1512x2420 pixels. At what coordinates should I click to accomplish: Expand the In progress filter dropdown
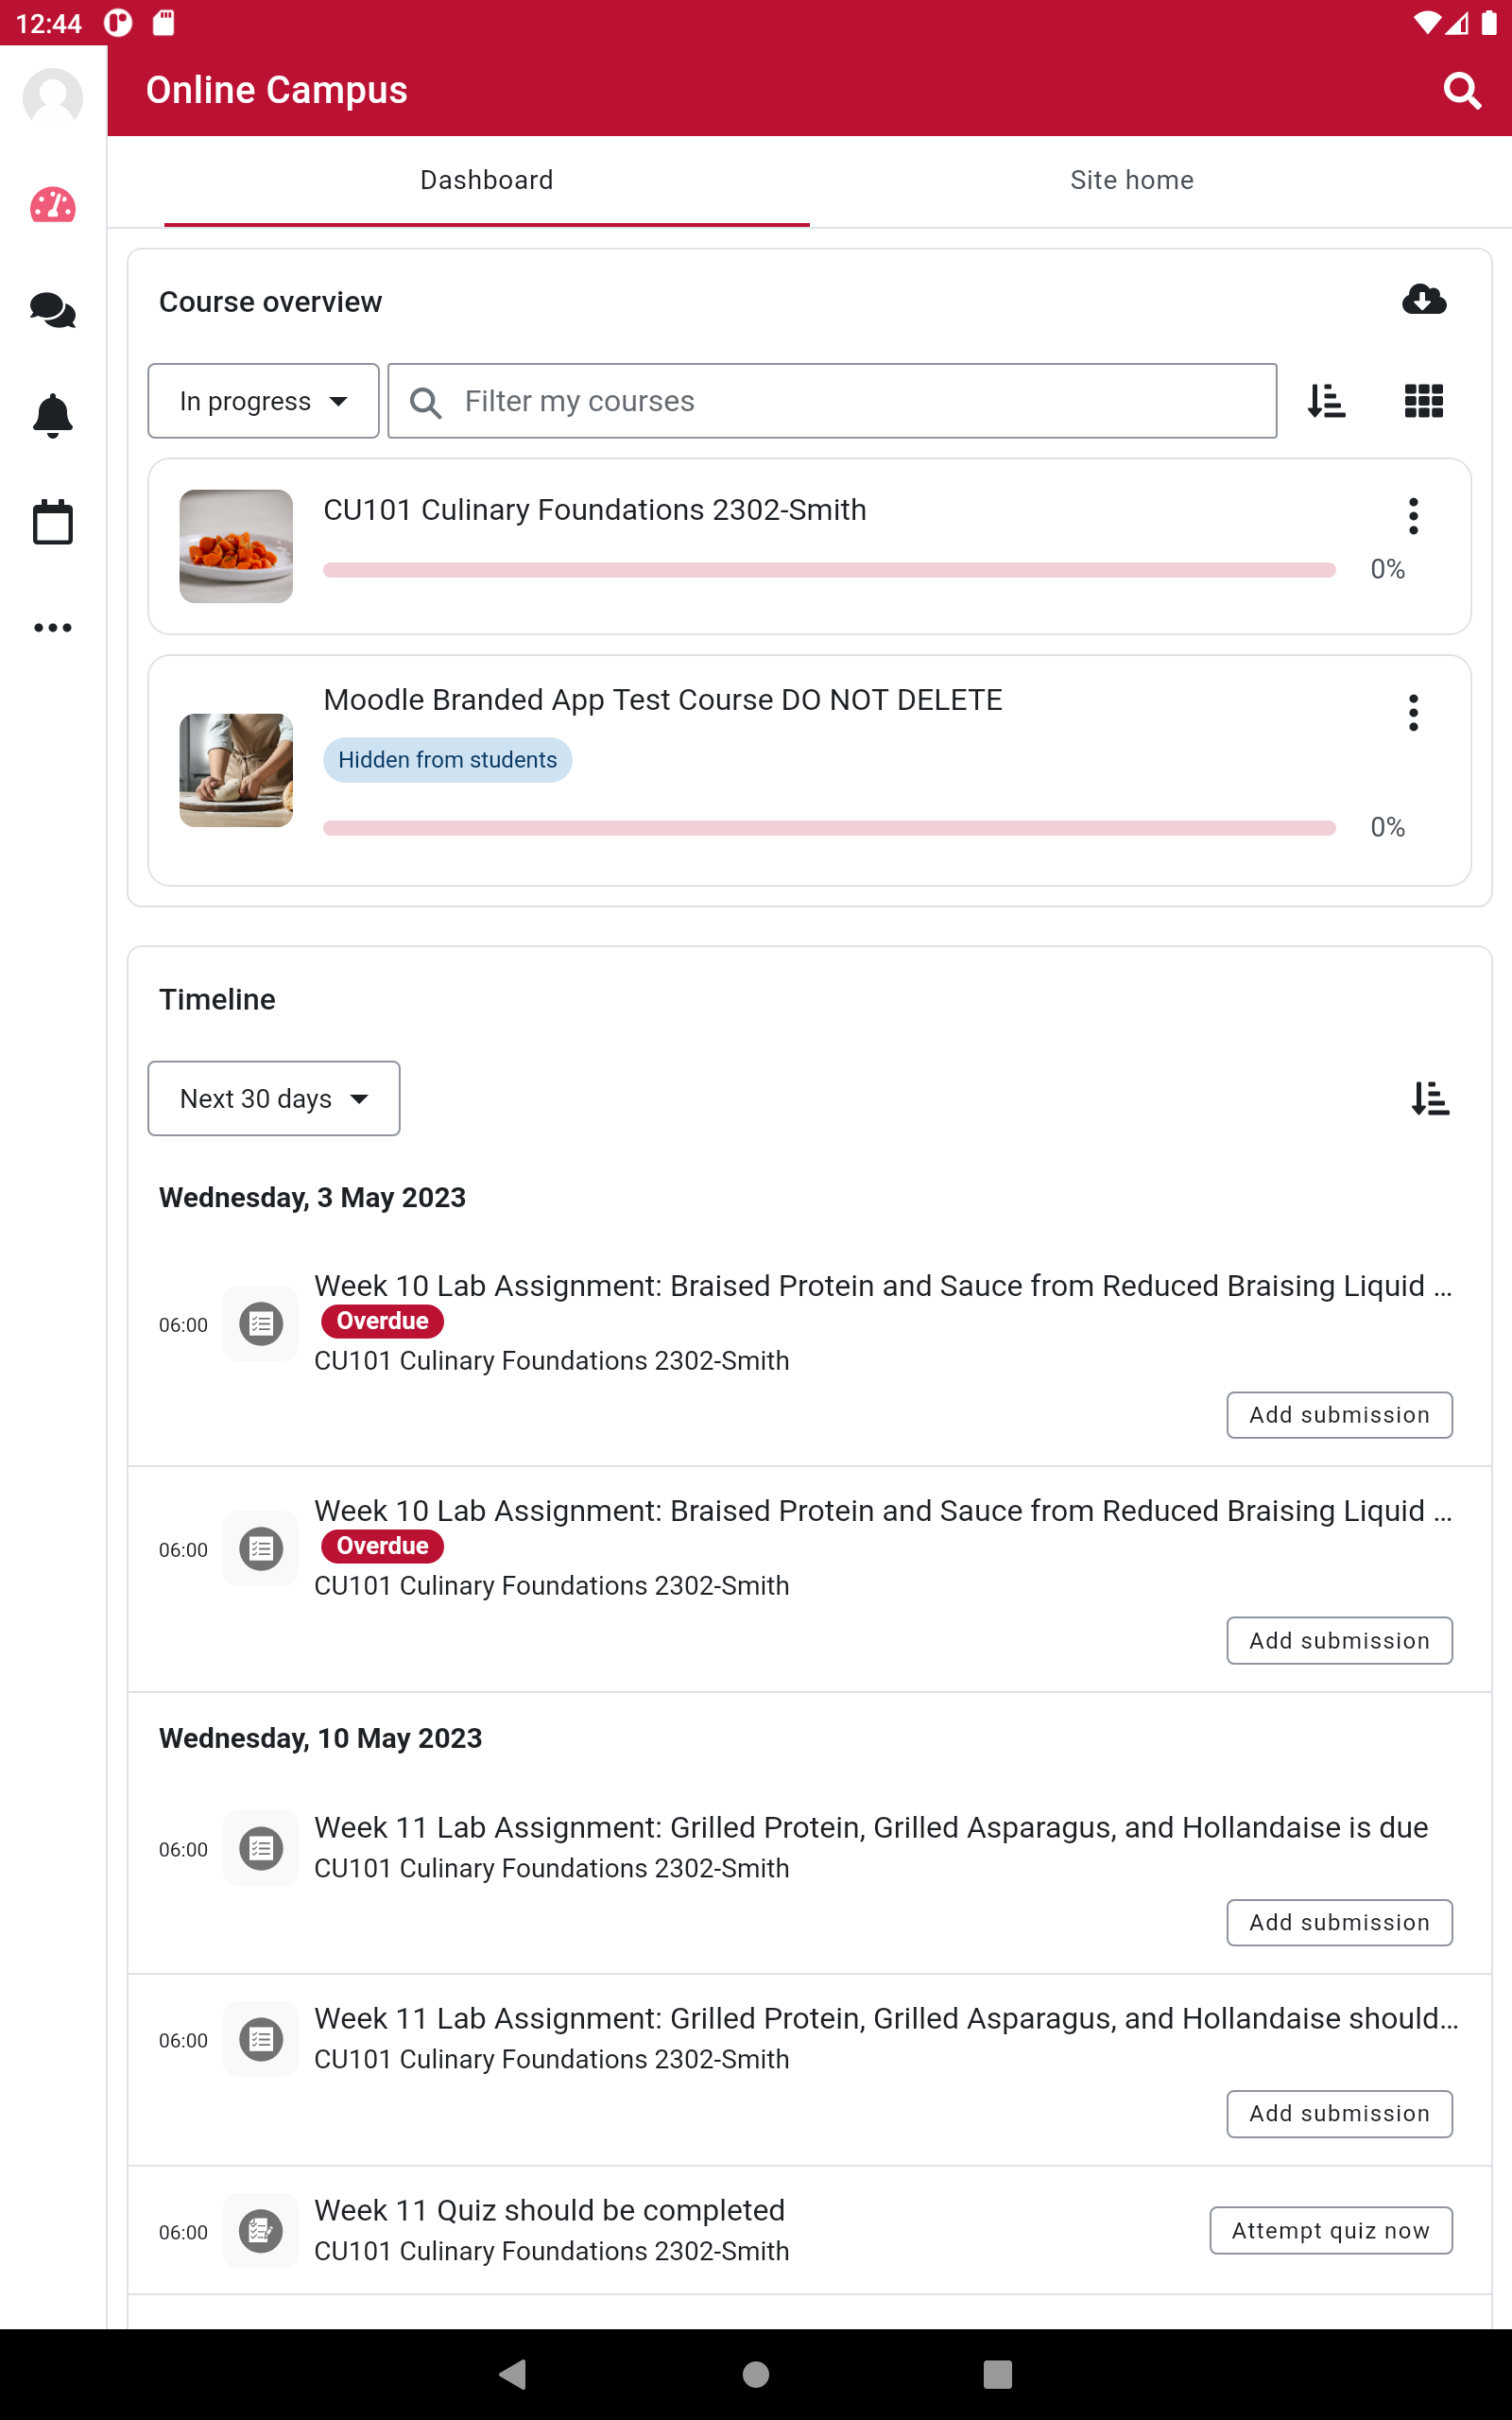click(263, 401)
